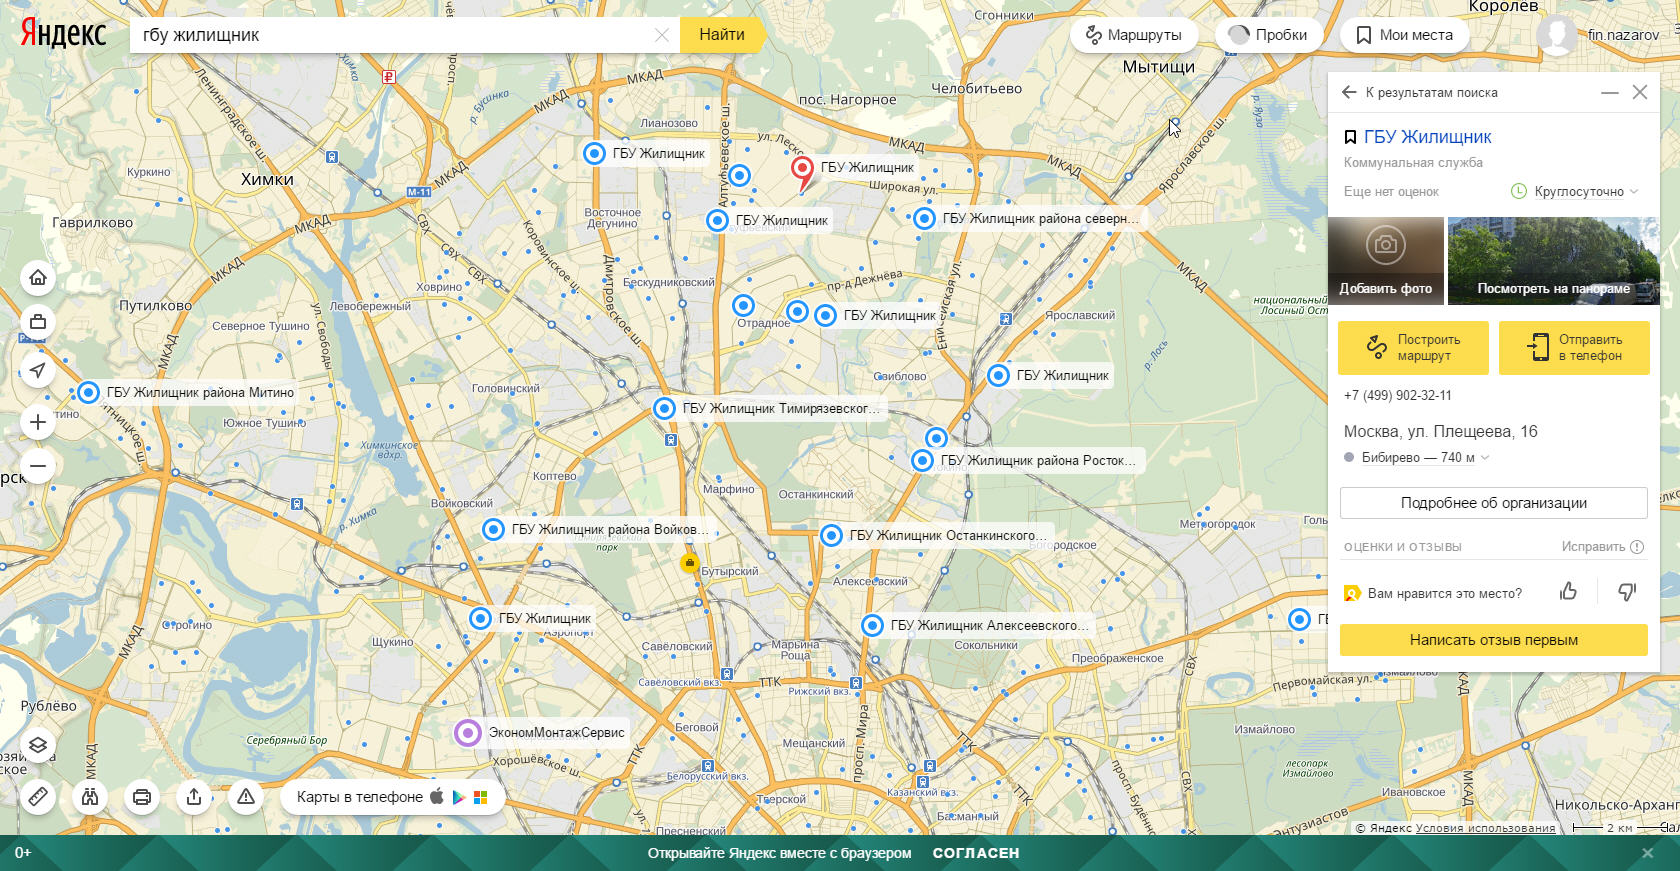The height and width of the screenshot is (871, 1680).
Task: Open Мои места saved places
Action: pos(1405,35)
